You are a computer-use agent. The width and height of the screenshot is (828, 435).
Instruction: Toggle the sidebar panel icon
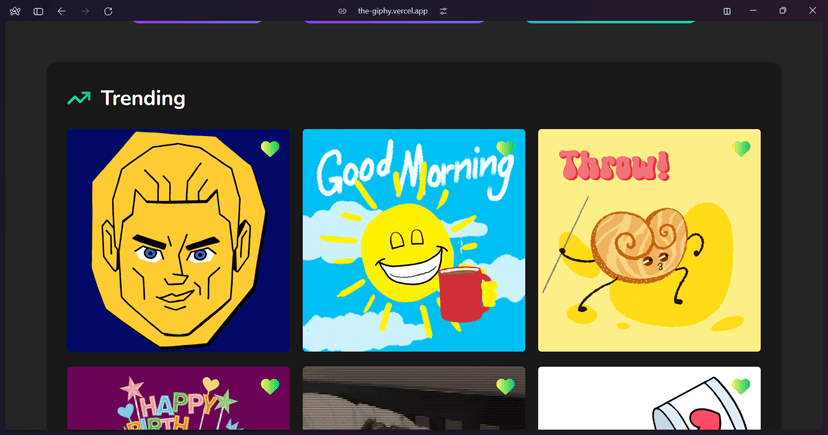point(38,11)
